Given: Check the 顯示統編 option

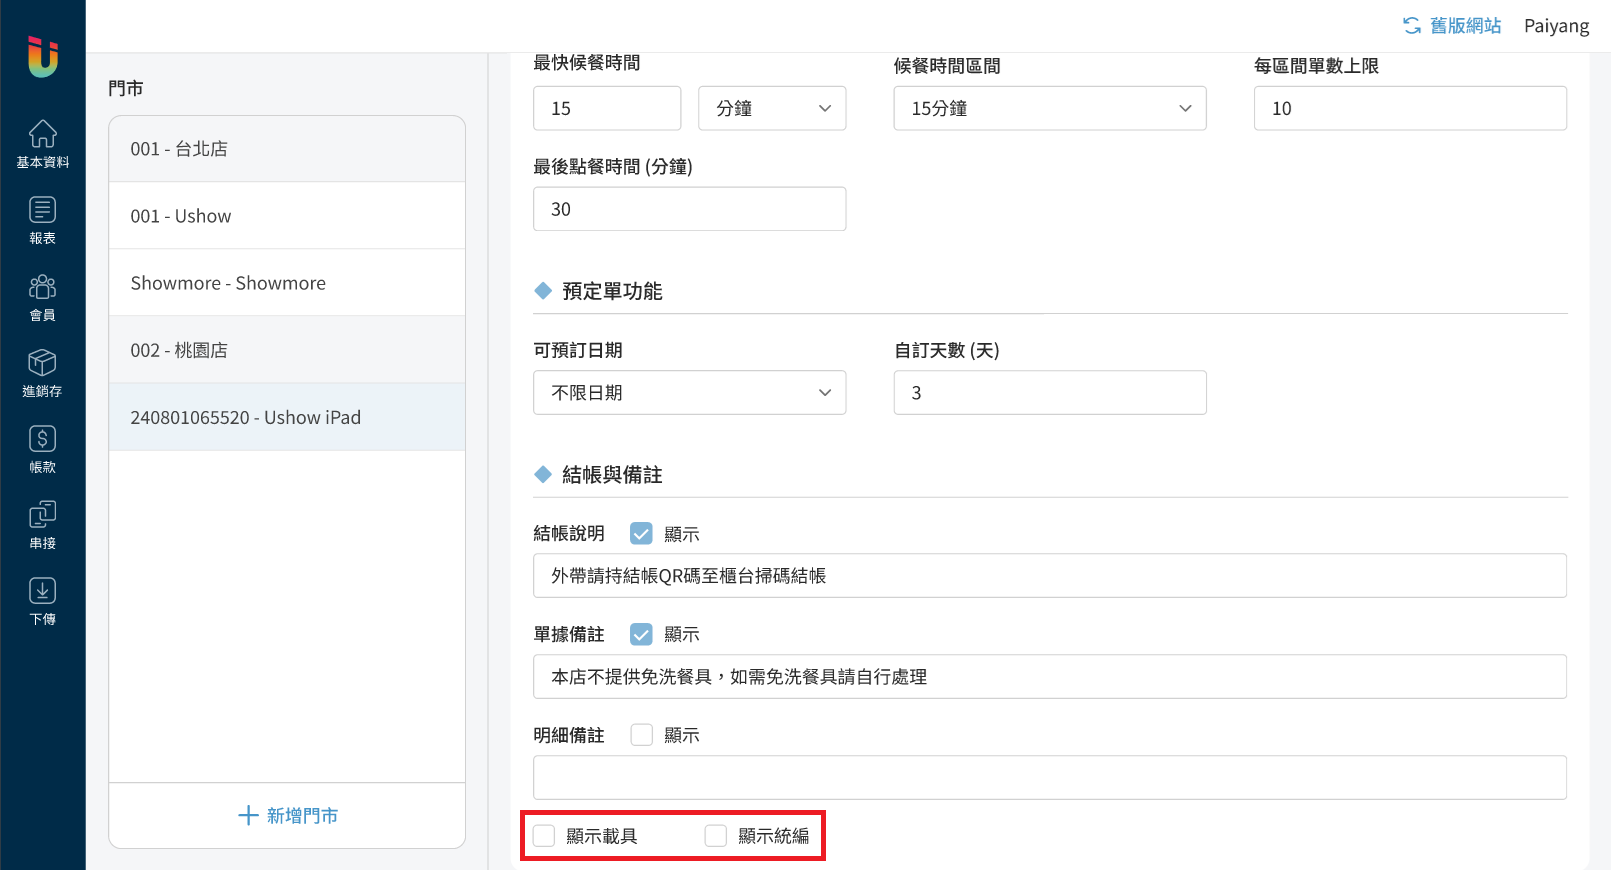Looking at the screenshot, I should tap(716, 836).
